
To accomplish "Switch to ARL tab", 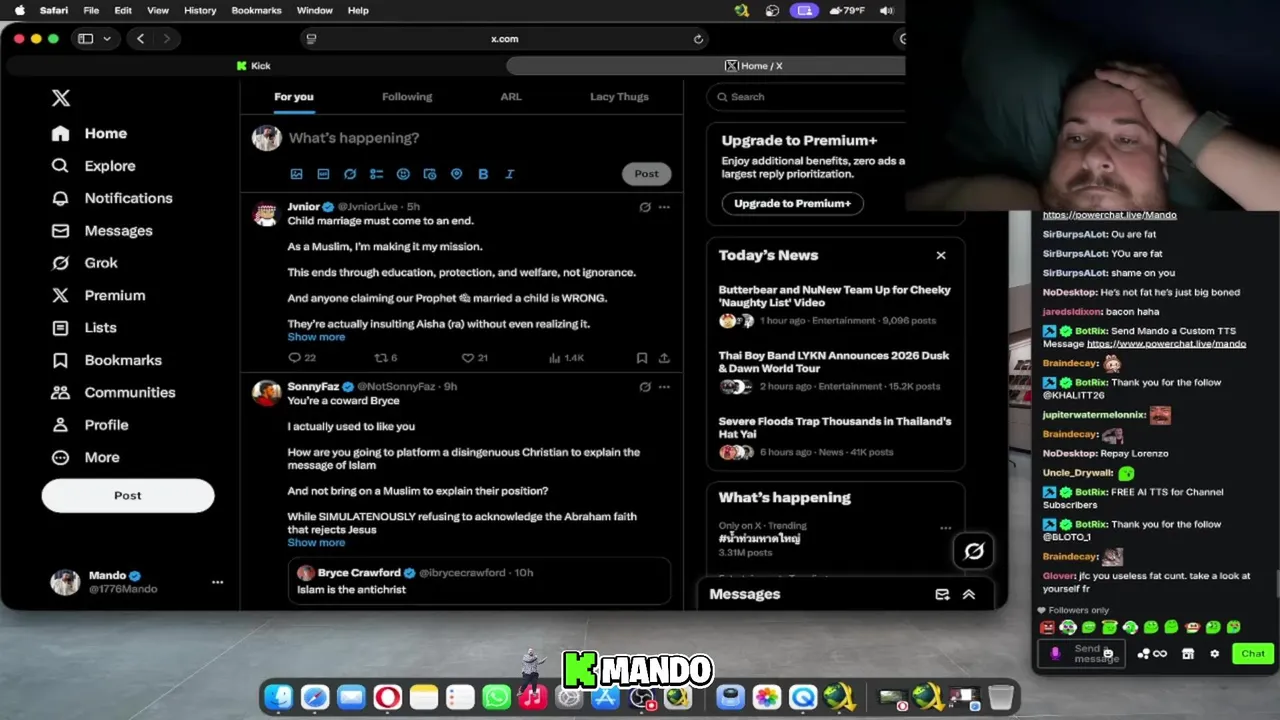I will (511, 97).
